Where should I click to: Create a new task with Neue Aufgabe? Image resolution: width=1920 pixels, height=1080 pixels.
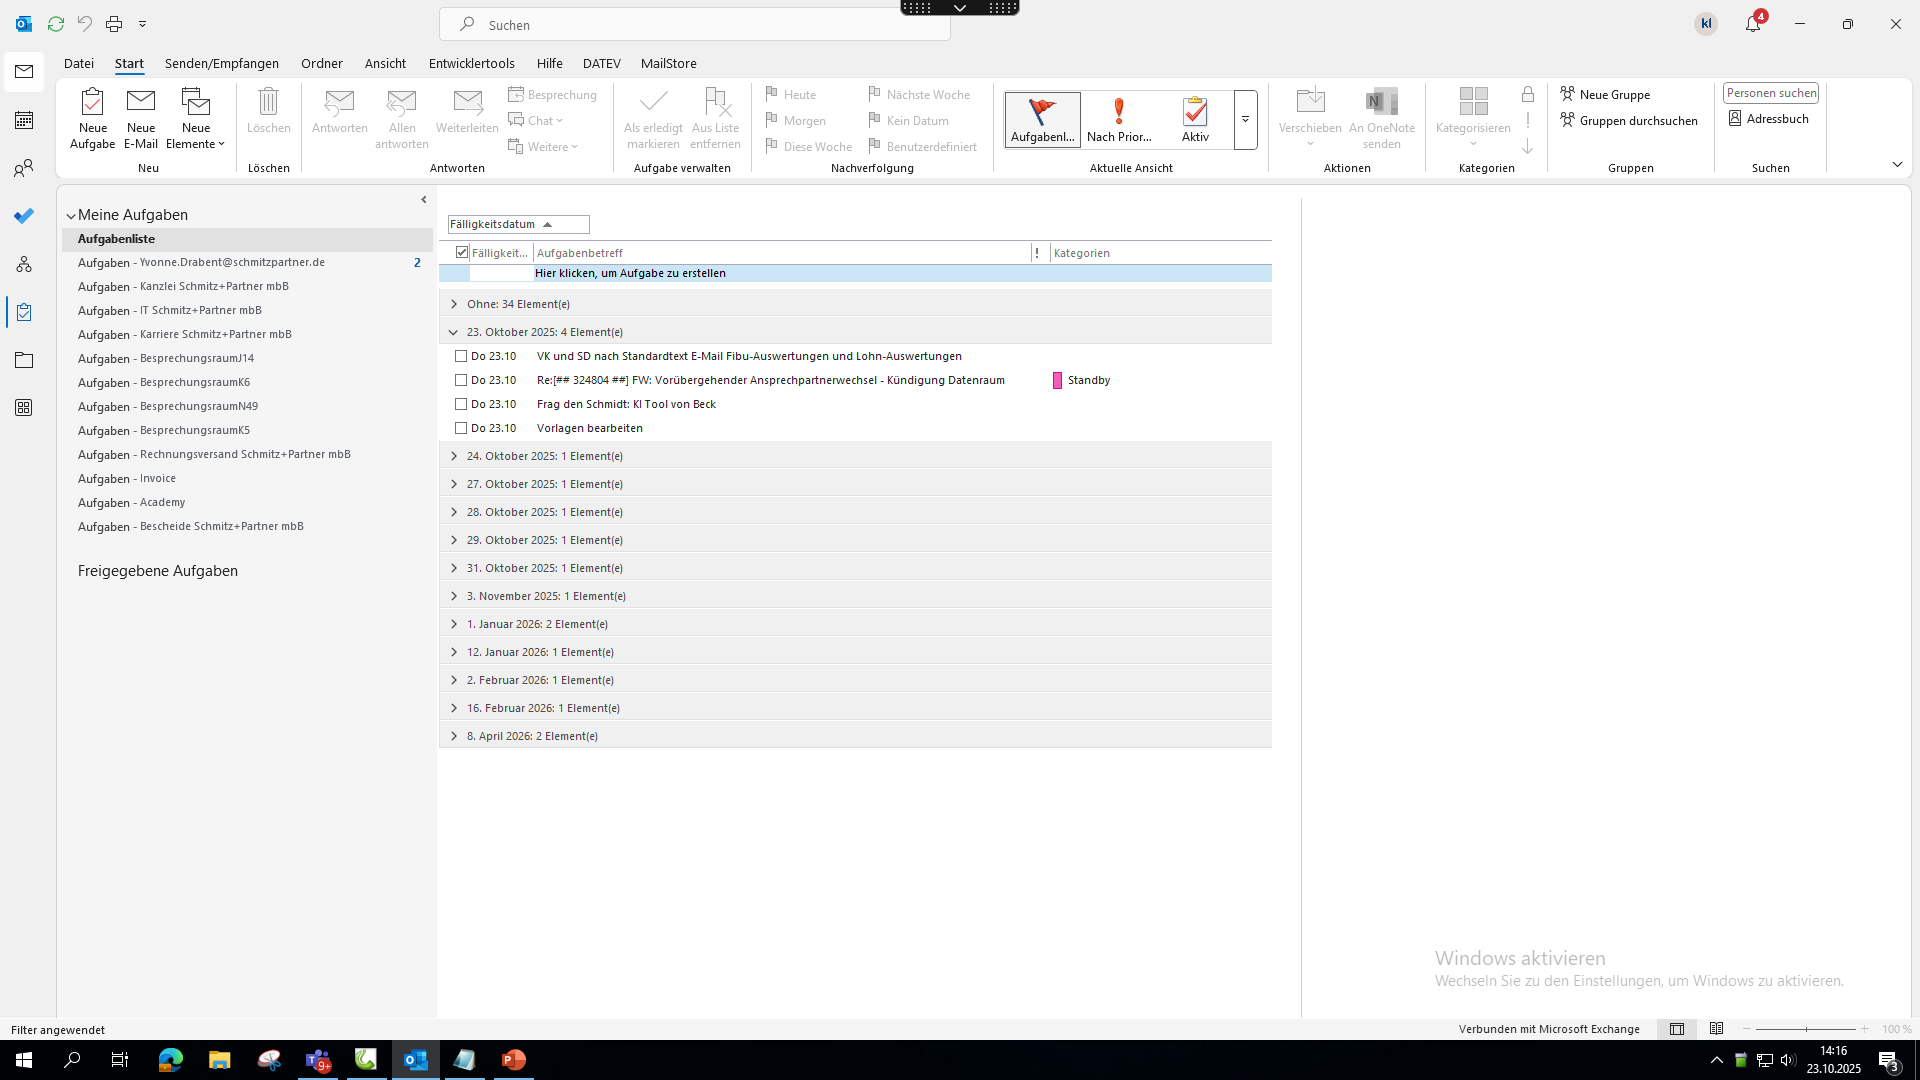coord(92,118)
